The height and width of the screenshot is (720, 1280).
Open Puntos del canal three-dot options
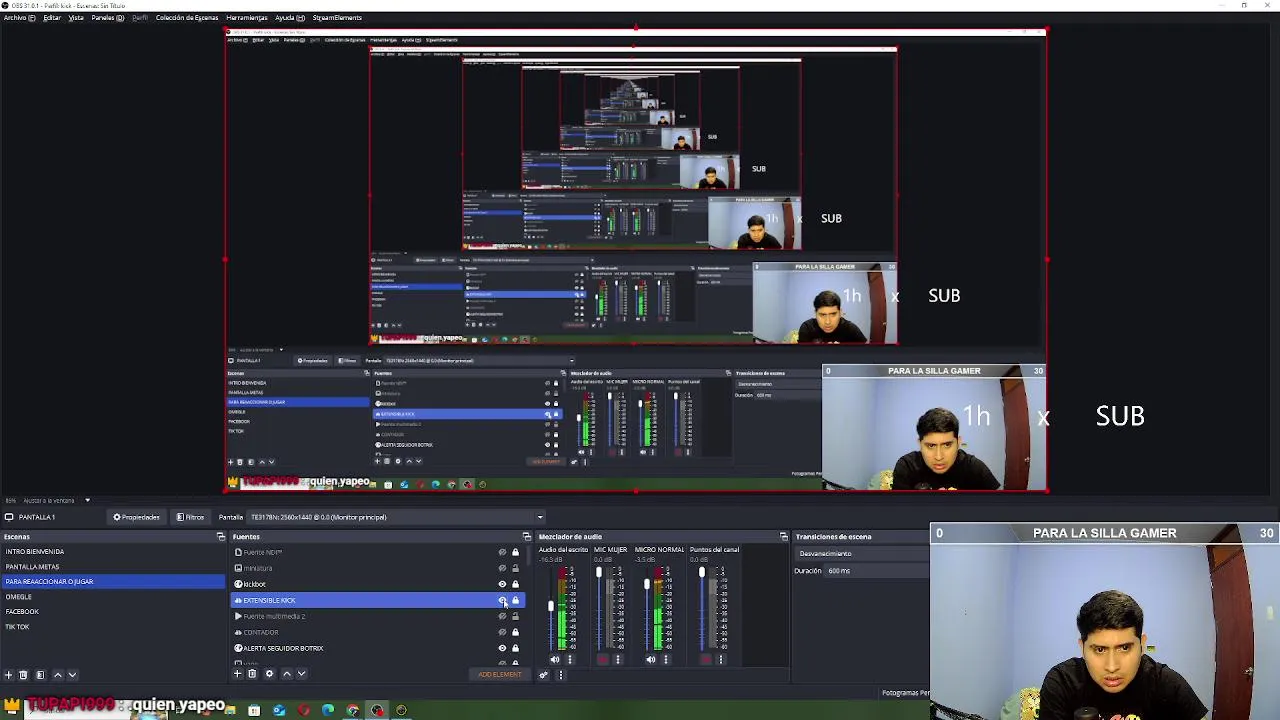tap(720, 659)
